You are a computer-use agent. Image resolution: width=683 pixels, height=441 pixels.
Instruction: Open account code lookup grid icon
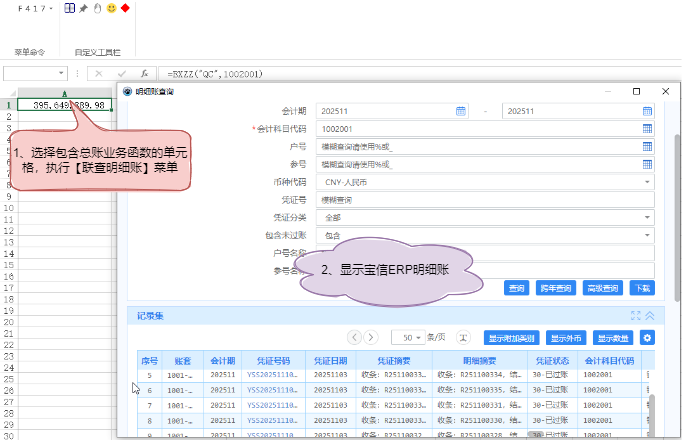647,129
